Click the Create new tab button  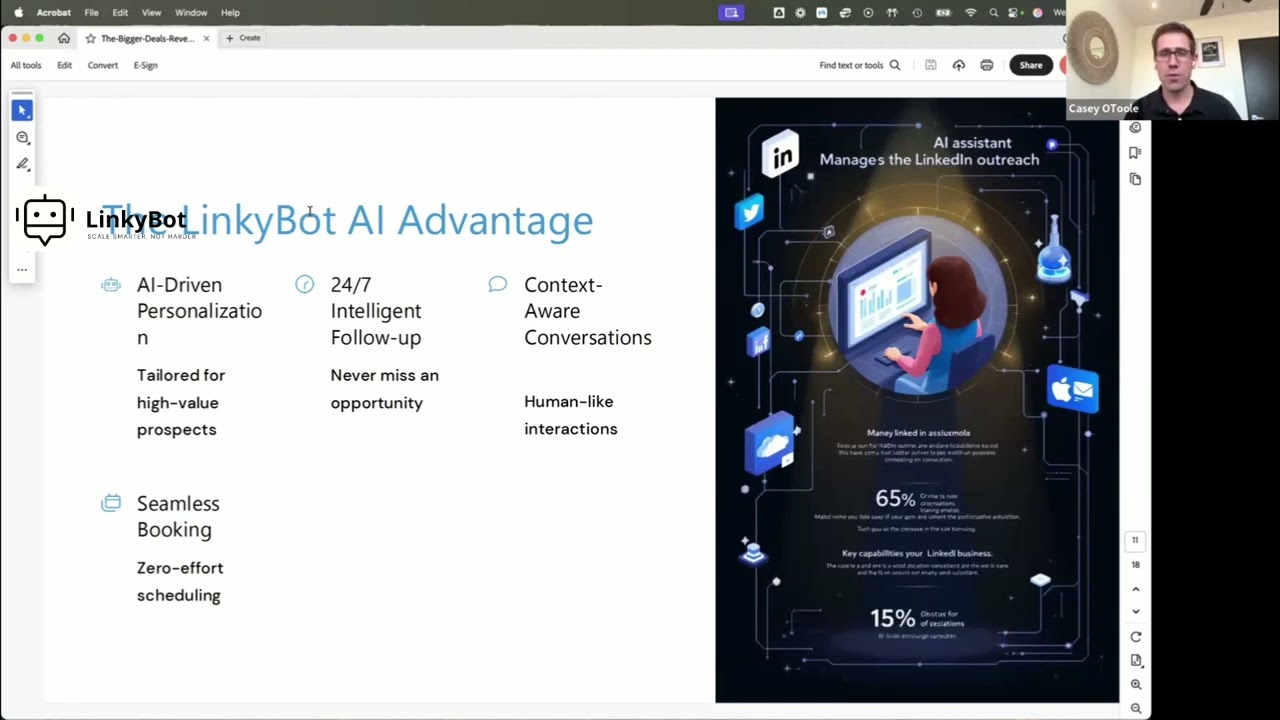tap(243, 38)
